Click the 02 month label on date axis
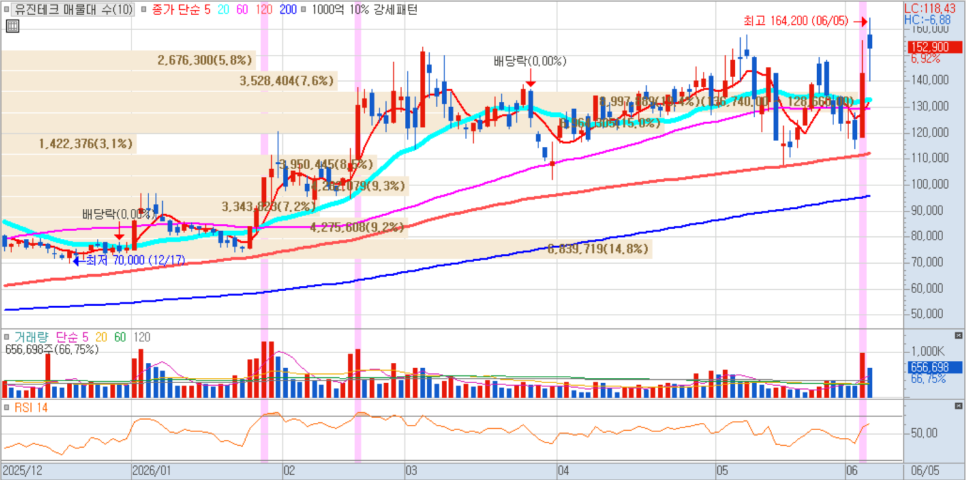Image resolution: width=966 pixels, height=480 pixels. [x=290, y=470]
